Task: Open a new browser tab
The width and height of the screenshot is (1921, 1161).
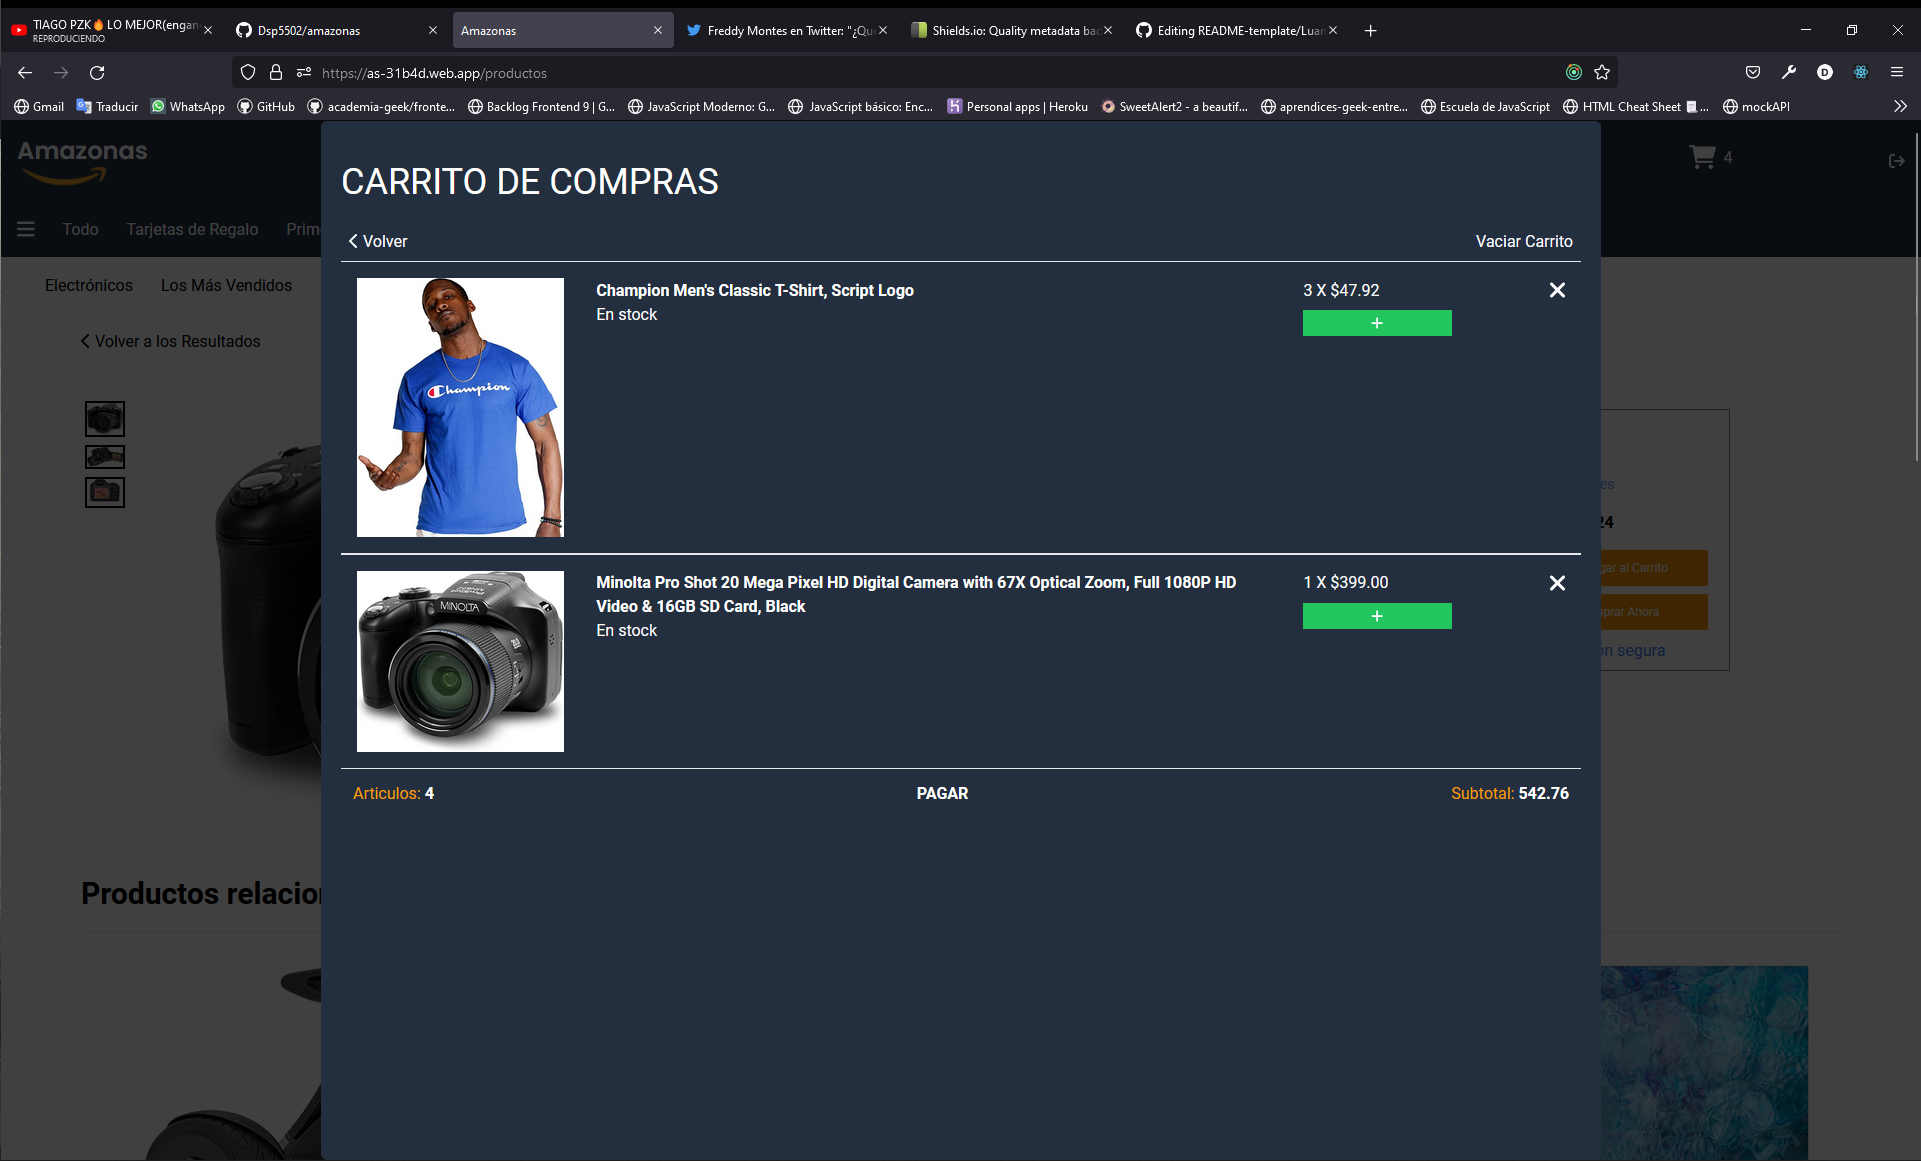Action: 1370,31
